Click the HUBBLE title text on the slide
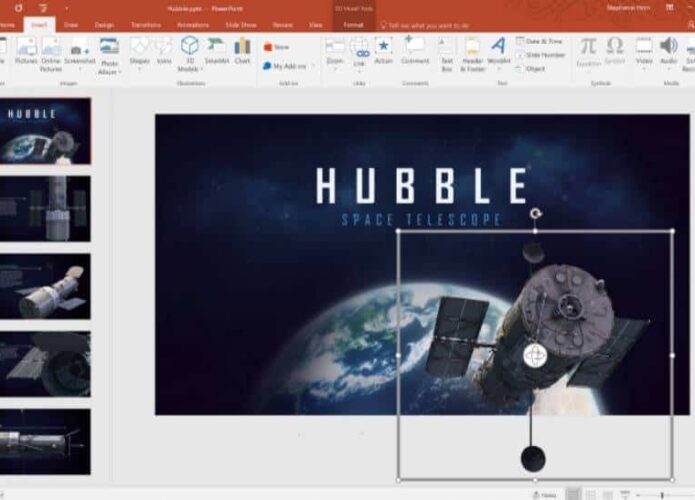The height and width of the screenshot is (500, 695). click(x=422, y=186)
